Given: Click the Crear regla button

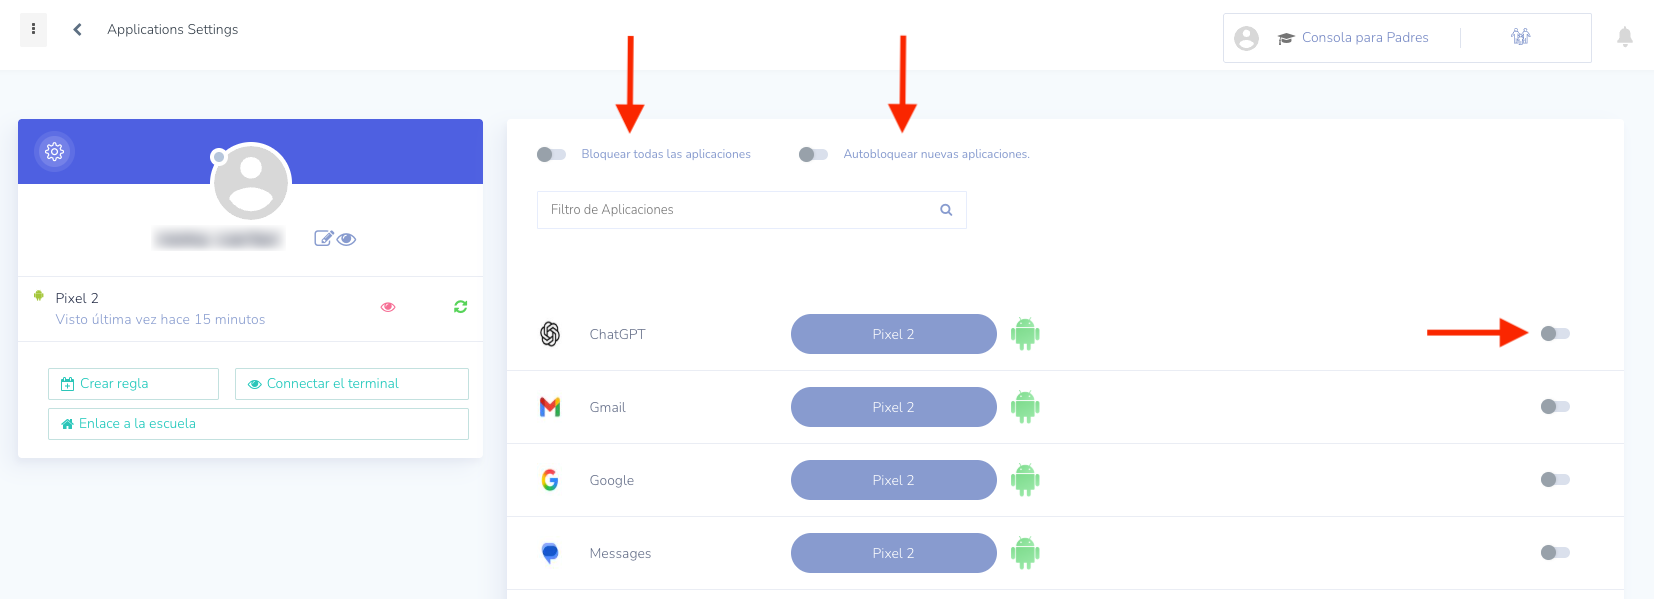Looking at the screenshot, I should [133, 384].
